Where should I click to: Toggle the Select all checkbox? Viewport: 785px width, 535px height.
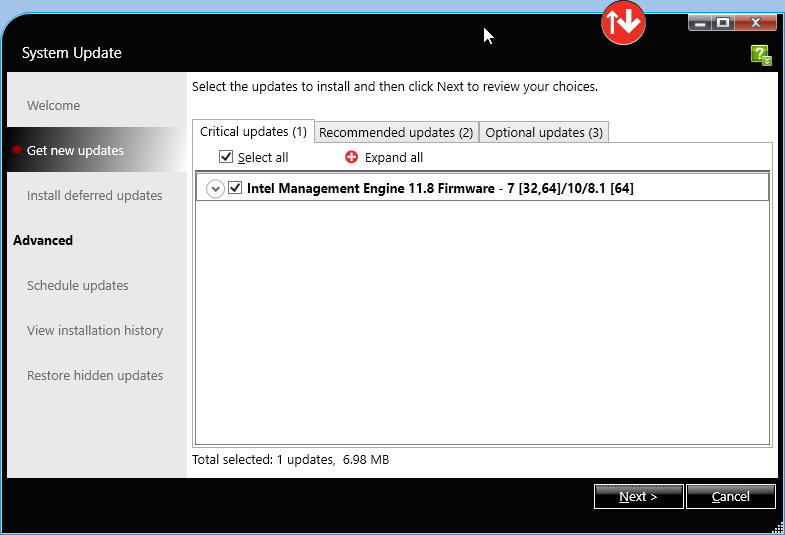tap(226, 157)
